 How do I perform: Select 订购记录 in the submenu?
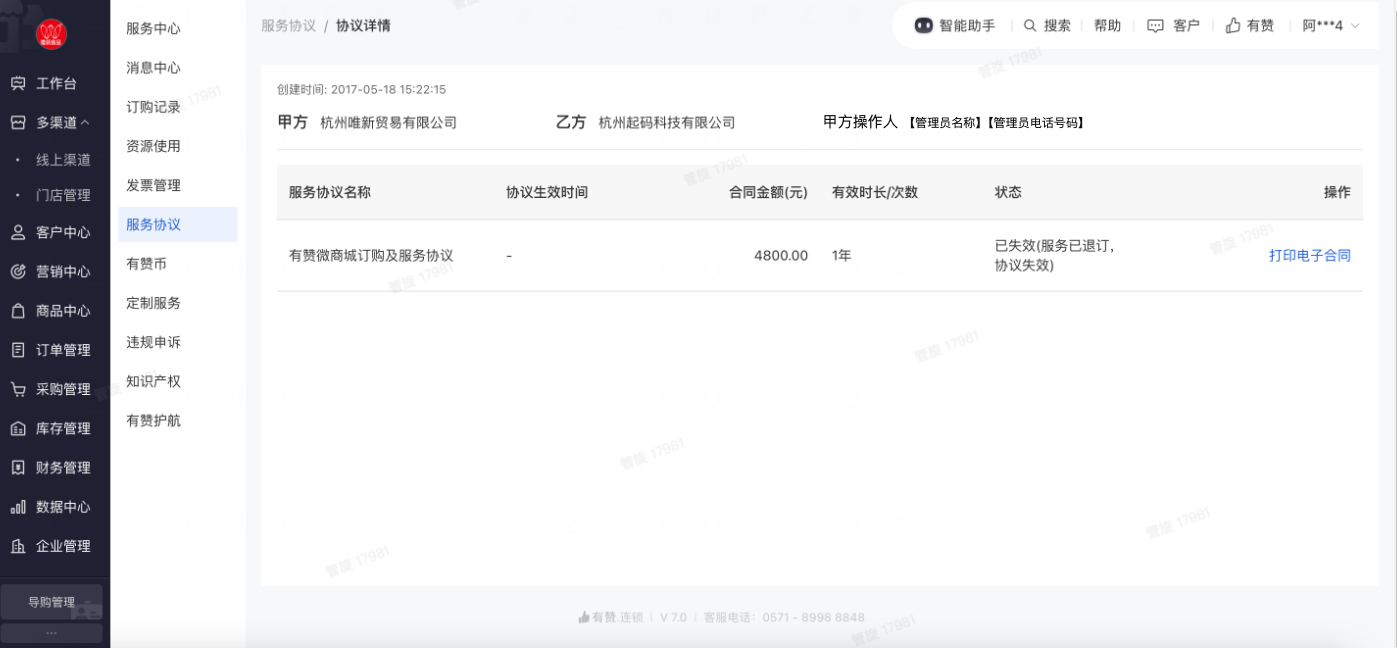point(153,107)
